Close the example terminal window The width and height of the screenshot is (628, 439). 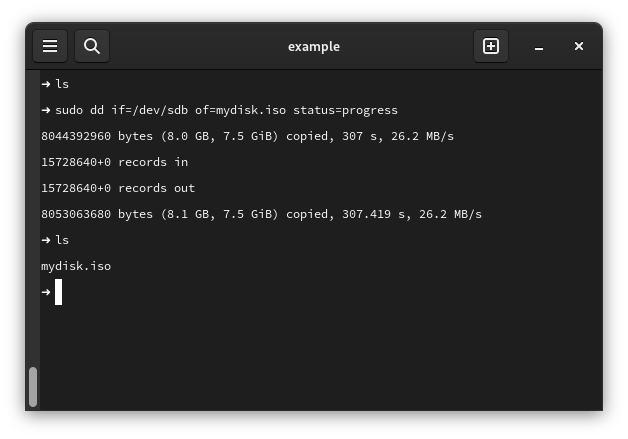coord(579,46)
